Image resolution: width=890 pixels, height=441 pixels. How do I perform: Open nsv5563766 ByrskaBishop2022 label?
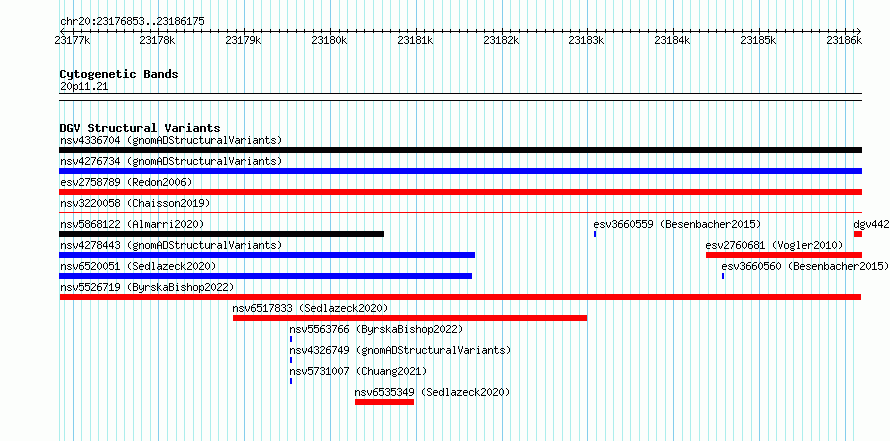tap(376, 329)
